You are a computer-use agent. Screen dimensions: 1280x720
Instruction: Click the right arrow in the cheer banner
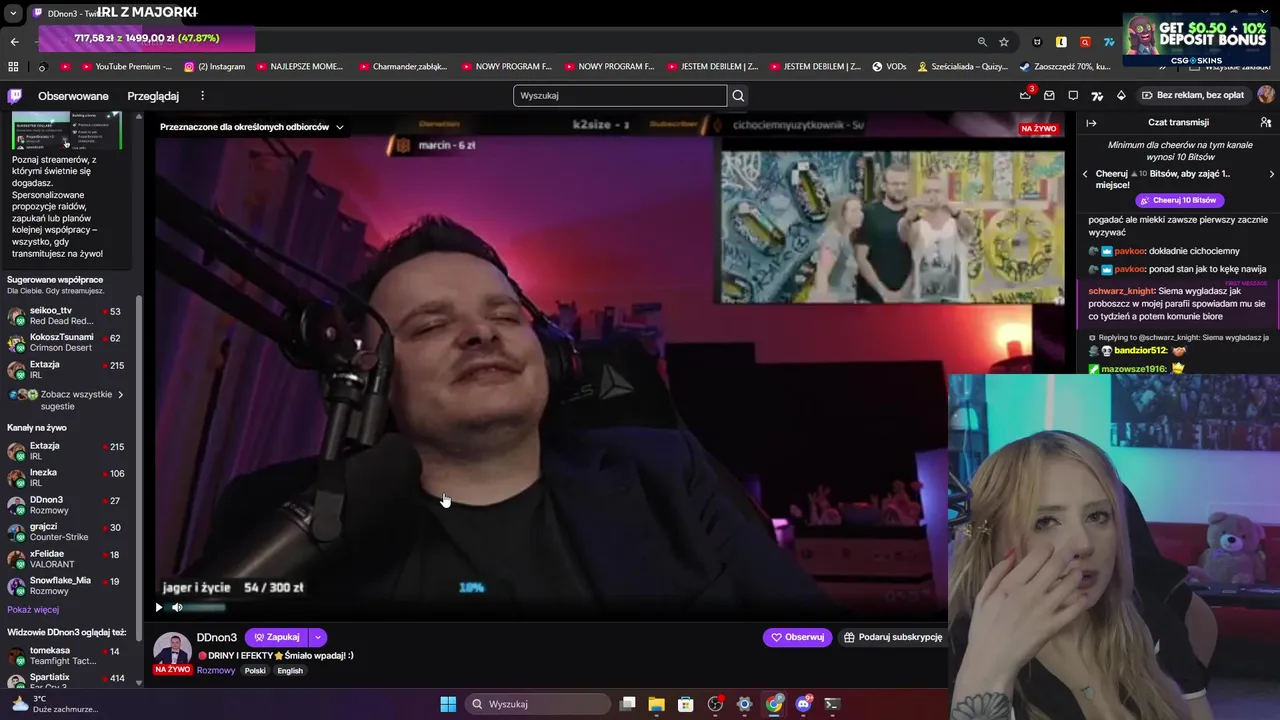point(1271,174)
